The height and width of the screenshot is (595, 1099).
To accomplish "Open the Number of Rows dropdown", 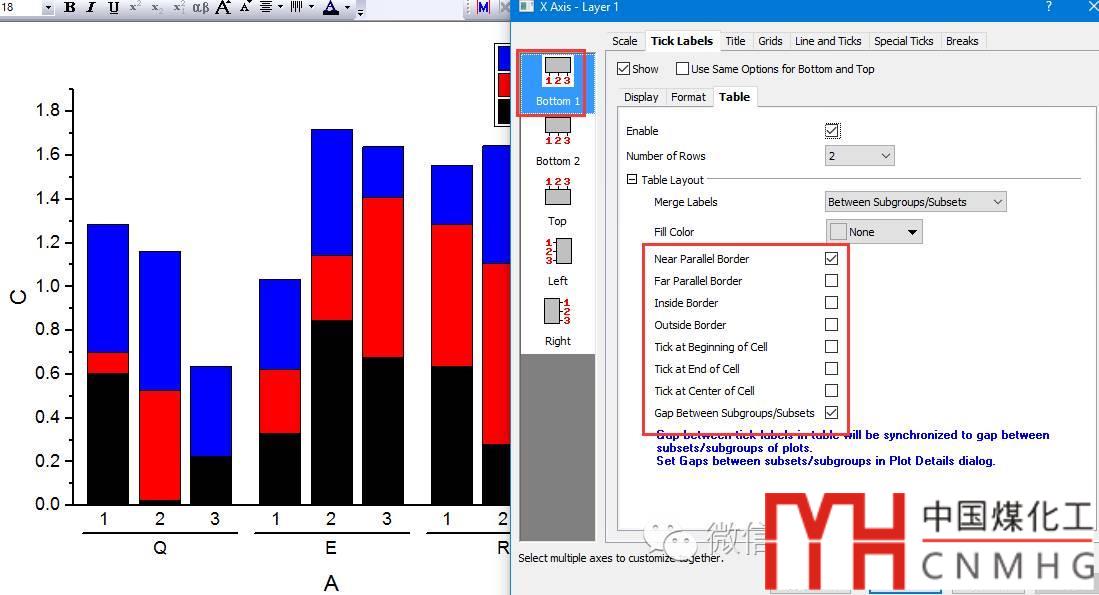I will pos(860,156).
